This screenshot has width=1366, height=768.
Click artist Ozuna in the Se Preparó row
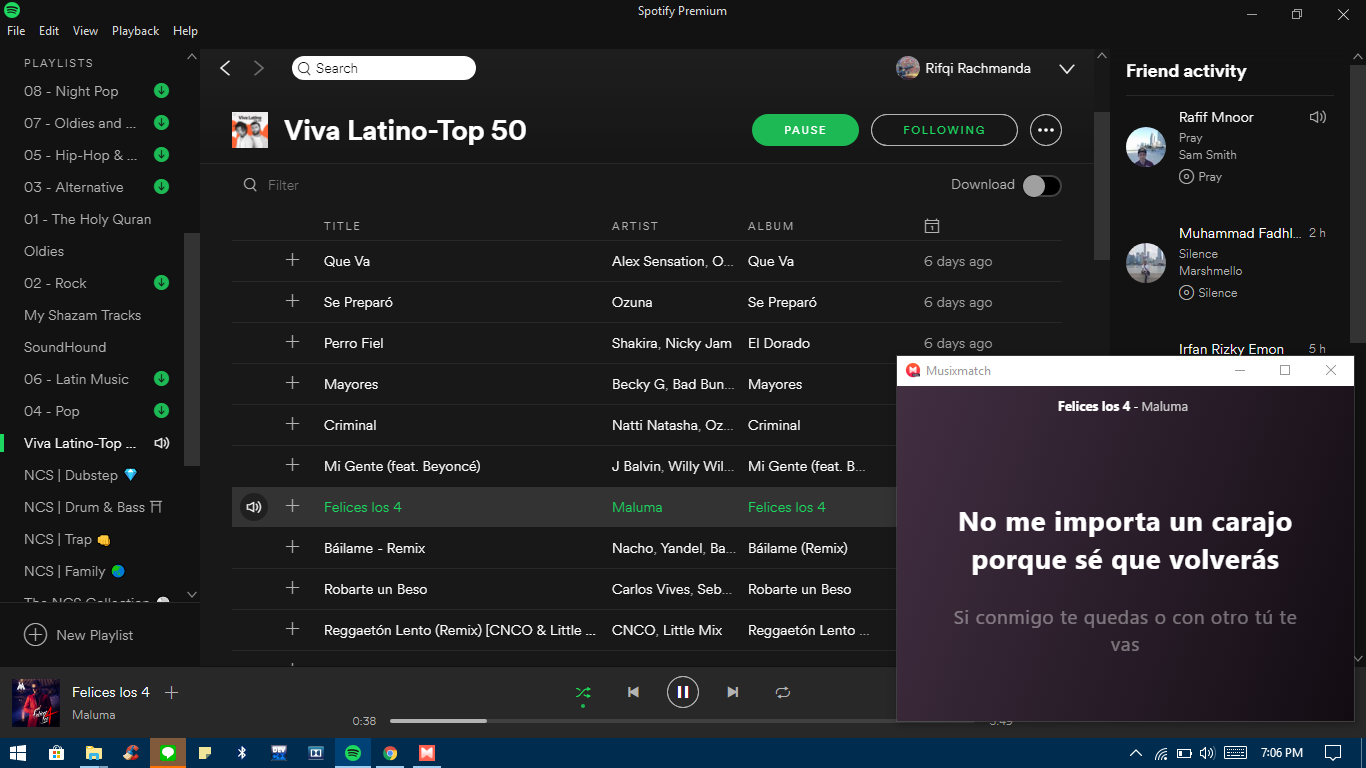coord(632,302)
